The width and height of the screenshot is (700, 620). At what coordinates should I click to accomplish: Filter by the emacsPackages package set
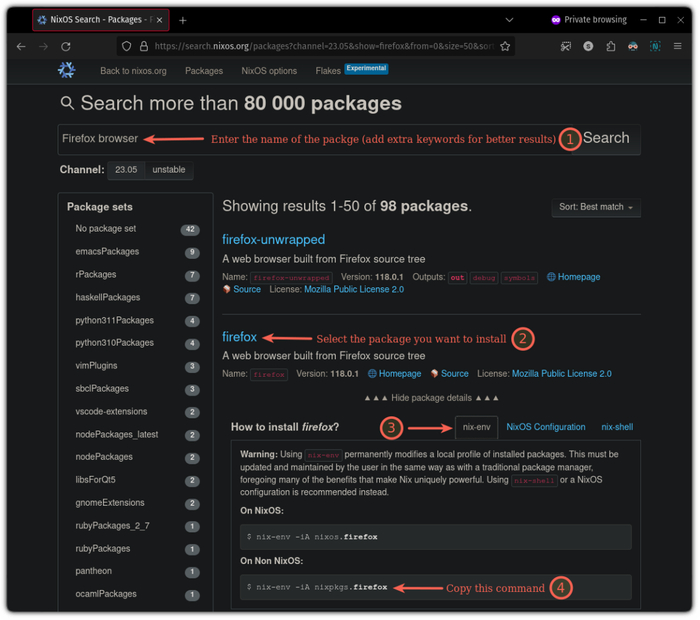coord(107,252)
